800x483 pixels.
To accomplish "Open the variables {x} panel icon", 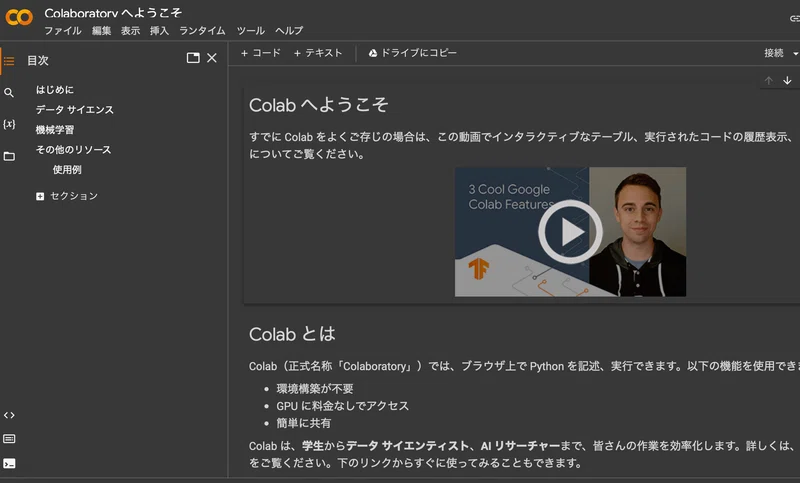I will (9, 124).
